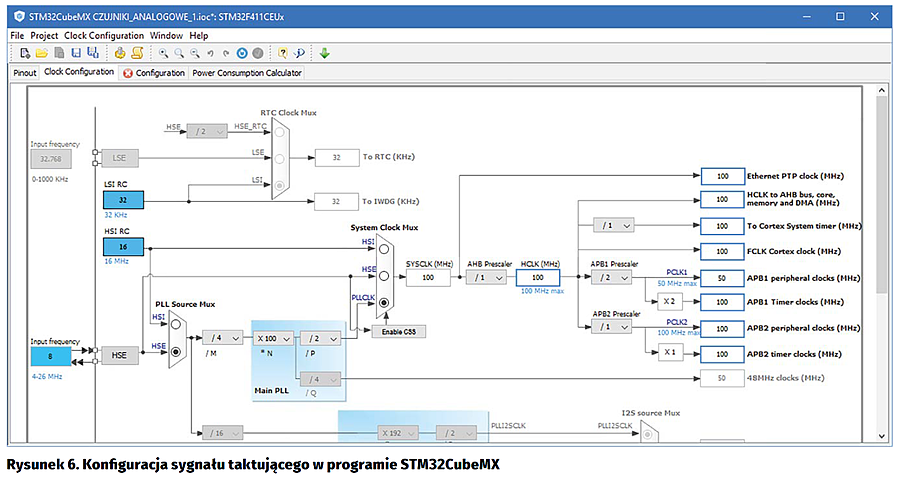Open the PLL /M divider dropdown
Screen dimensions: 900x477
pyautogui.click(x=222, y=337)
